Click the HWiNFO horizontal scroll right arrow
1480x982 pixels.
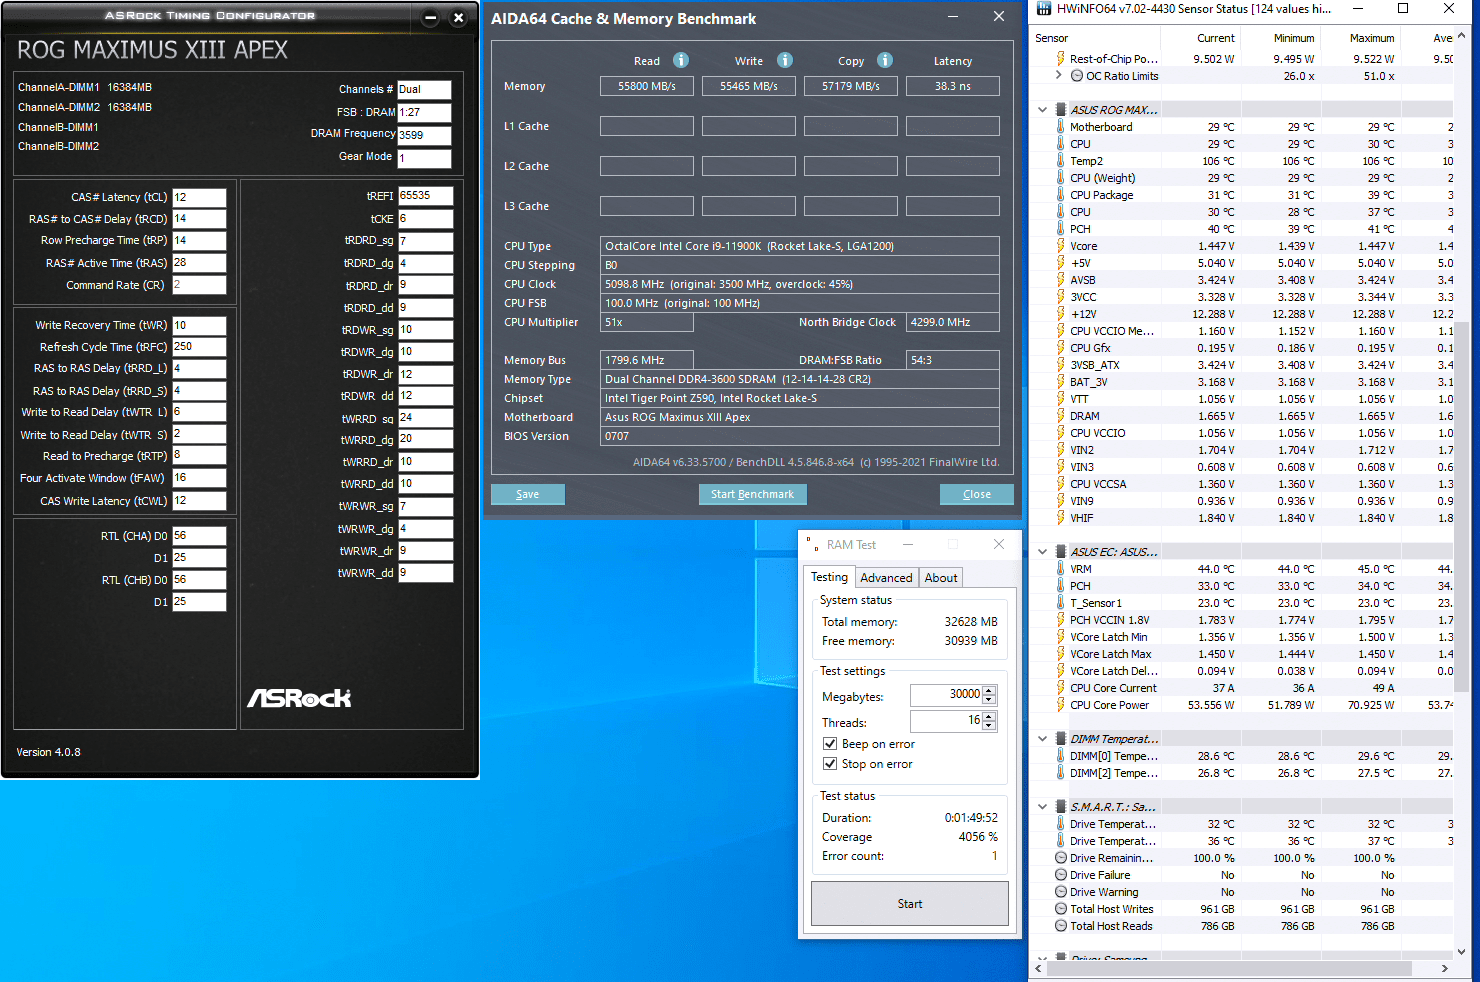pyautogui.click(x=1445, y=969)
